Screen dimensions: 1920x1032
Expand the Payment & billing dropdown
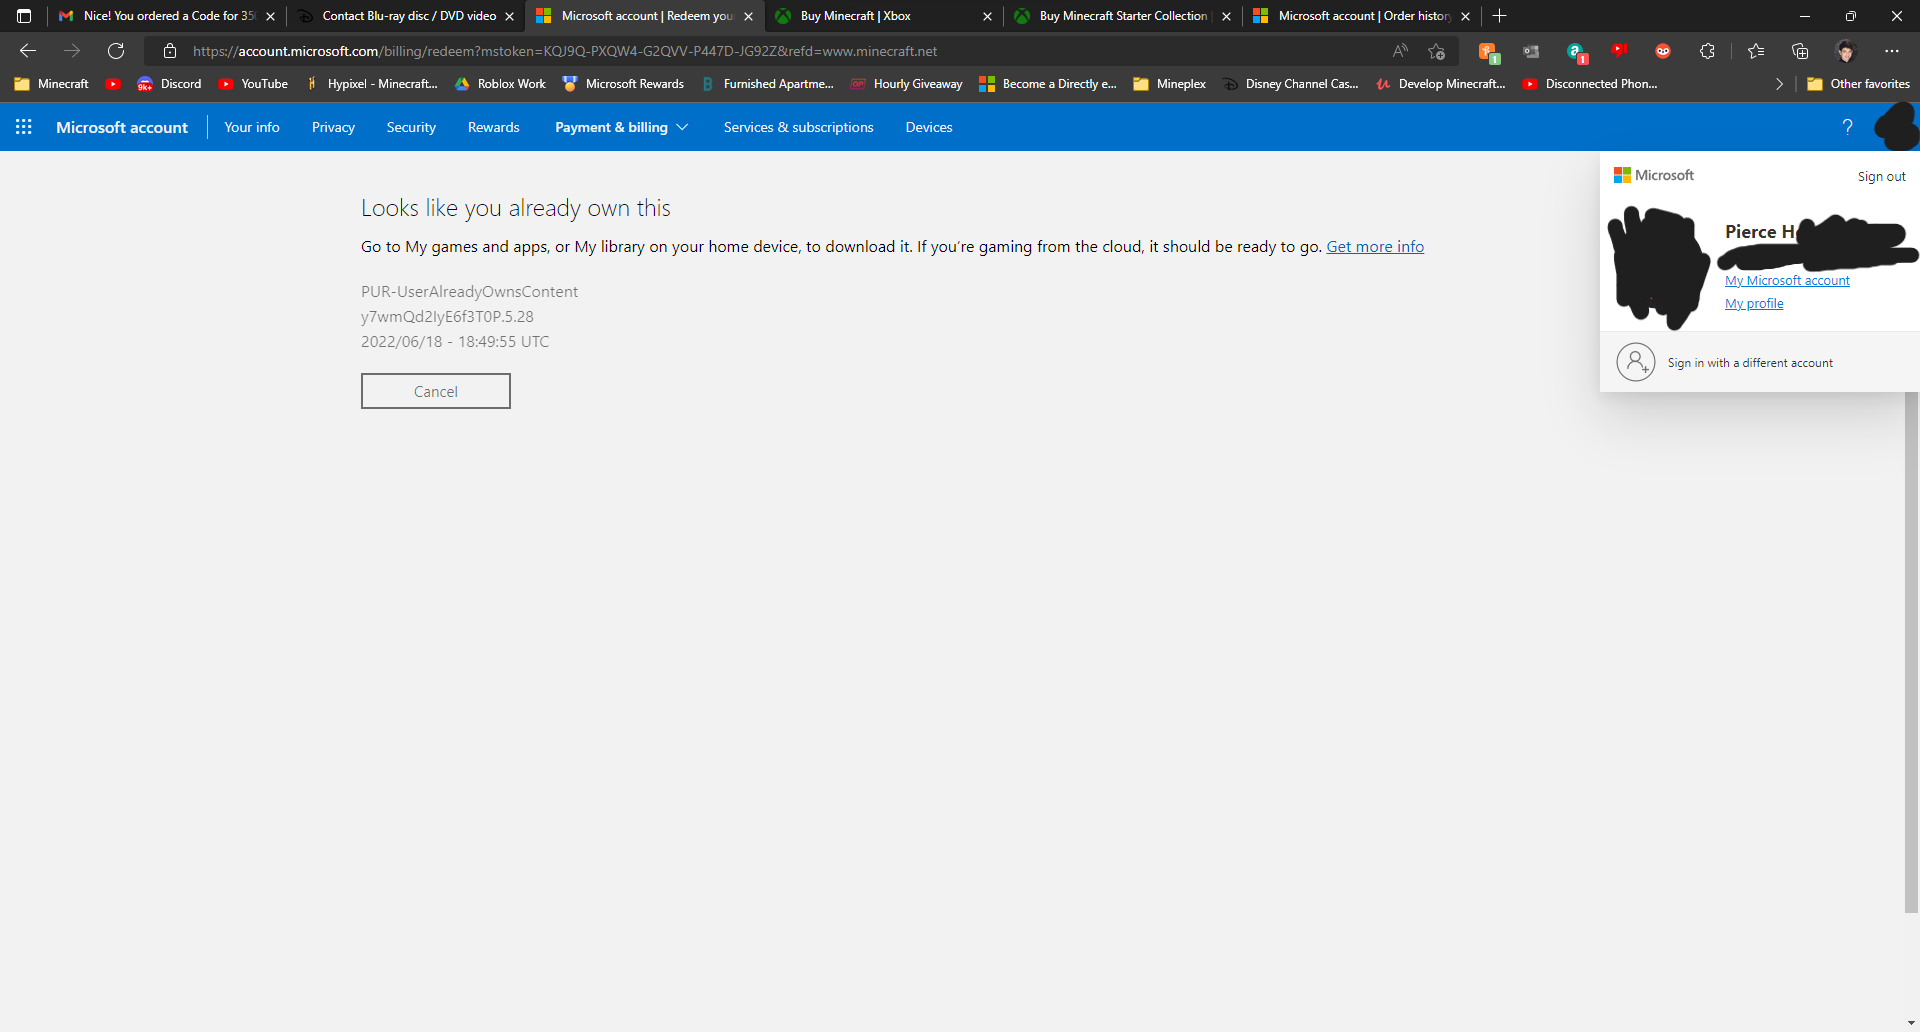click(621, 127)
